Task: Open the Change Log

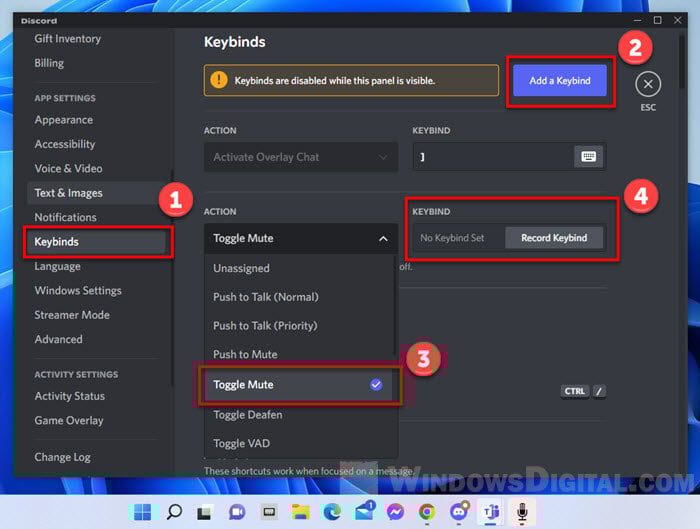Action: 62,457
